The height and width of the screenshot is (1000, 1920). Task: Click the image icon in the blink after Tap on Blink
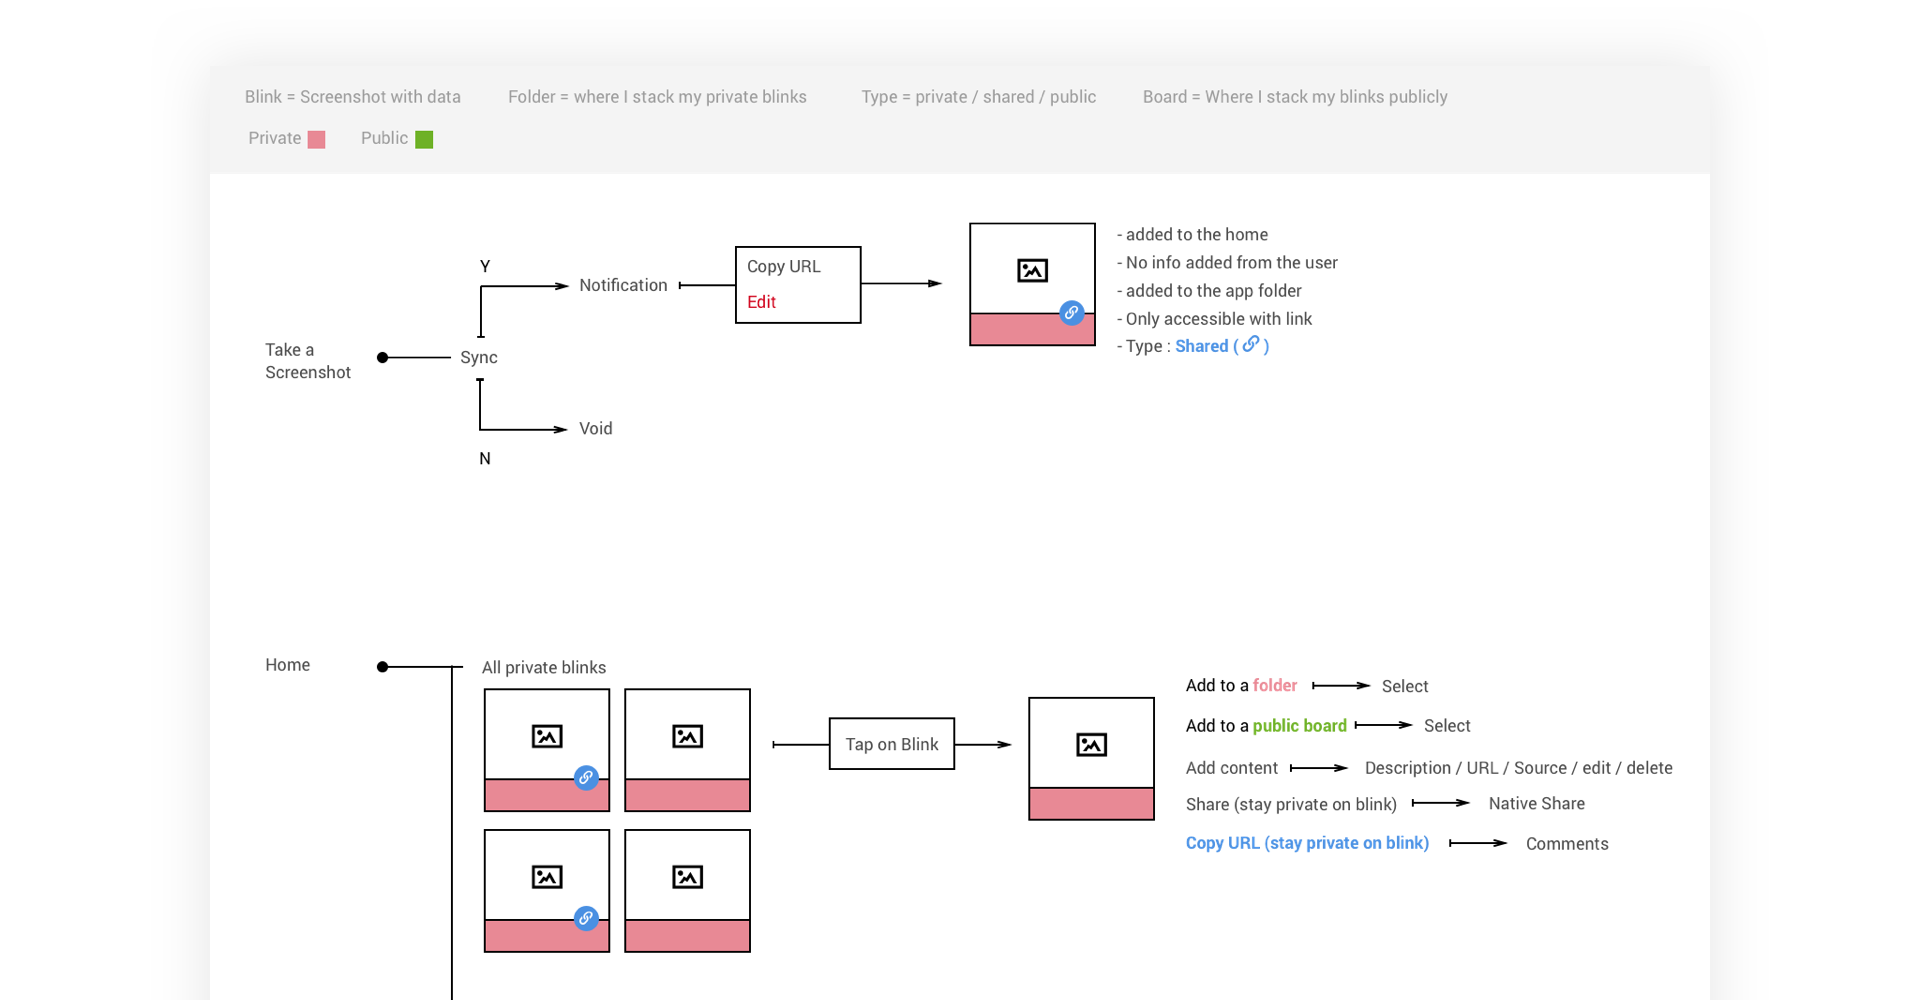1091,745
